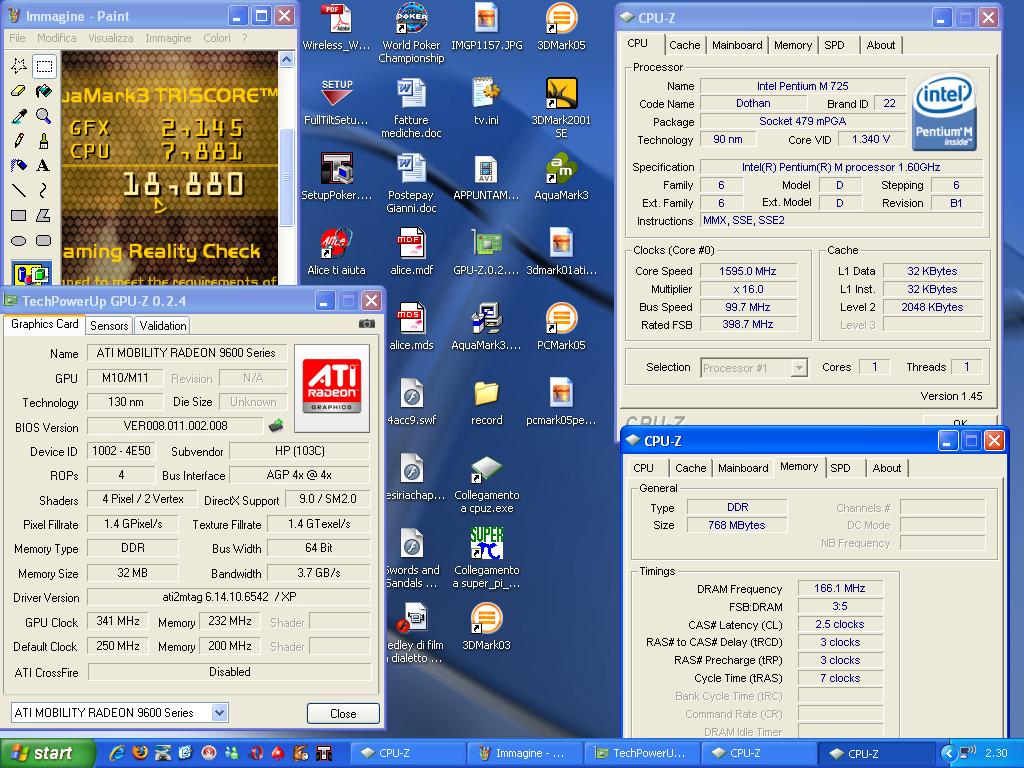Open the Modifica menu in Paint
This screenshot has height=768, width=1024.
pyautogui.click(x=57, y=38)
